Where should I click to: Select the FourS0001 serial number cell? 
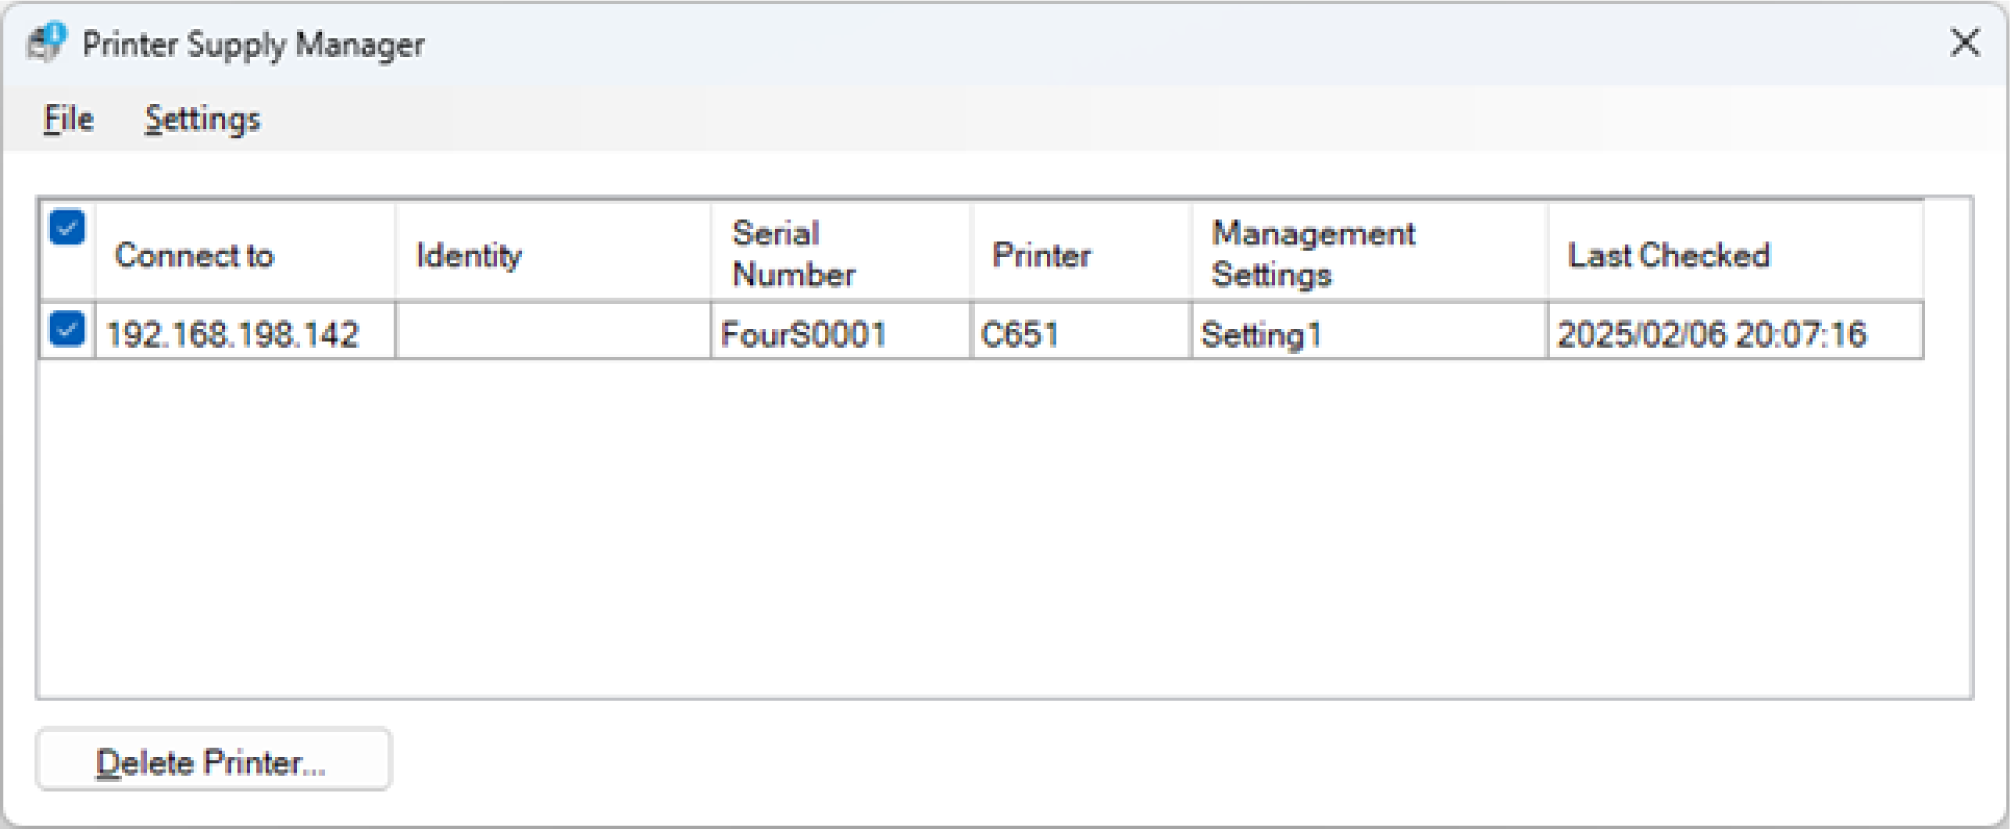(804, 334)
